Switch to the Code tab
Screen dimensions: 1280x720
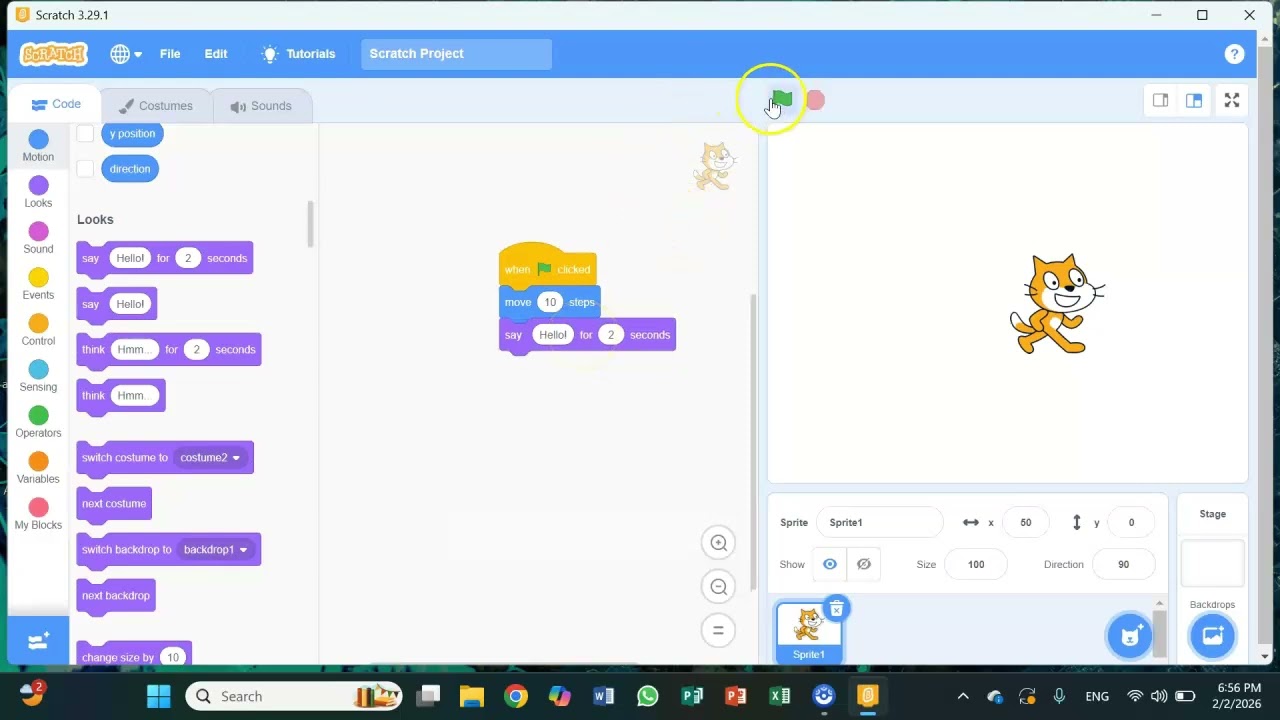pos(55,104)
